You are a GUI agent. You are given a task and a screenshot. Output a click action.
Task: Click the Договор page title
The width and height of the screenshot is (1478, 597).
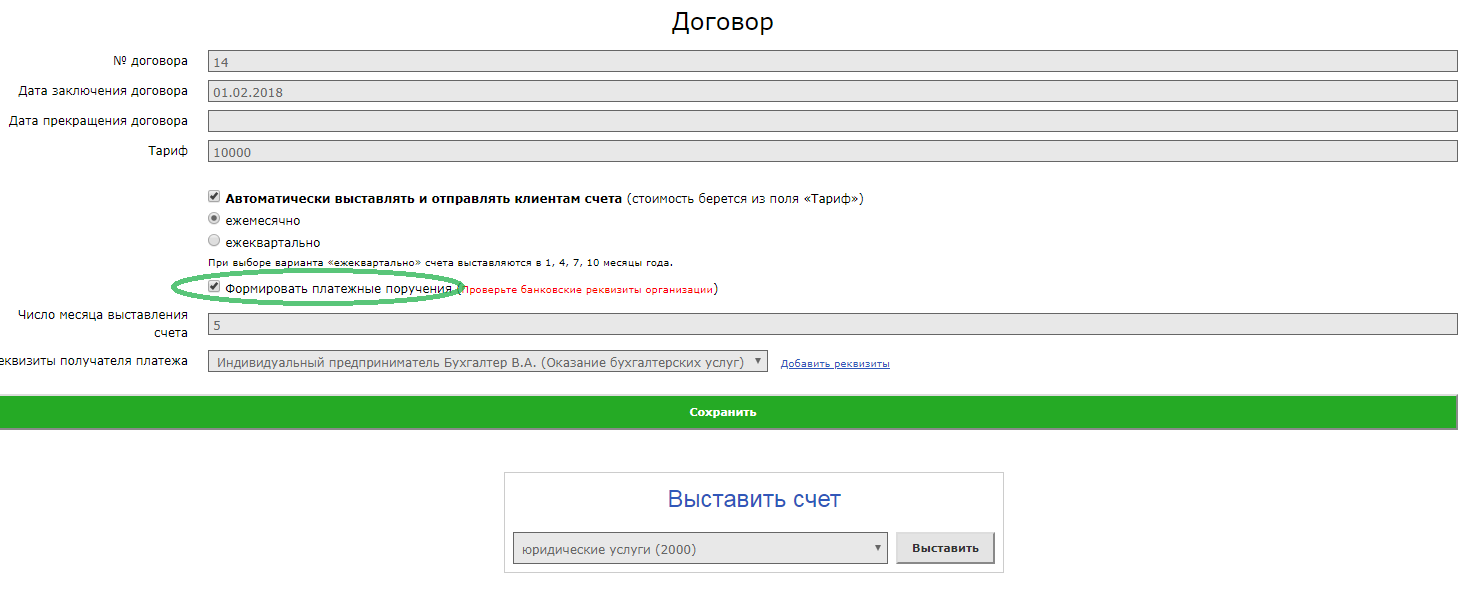click(x=722, y=22)
